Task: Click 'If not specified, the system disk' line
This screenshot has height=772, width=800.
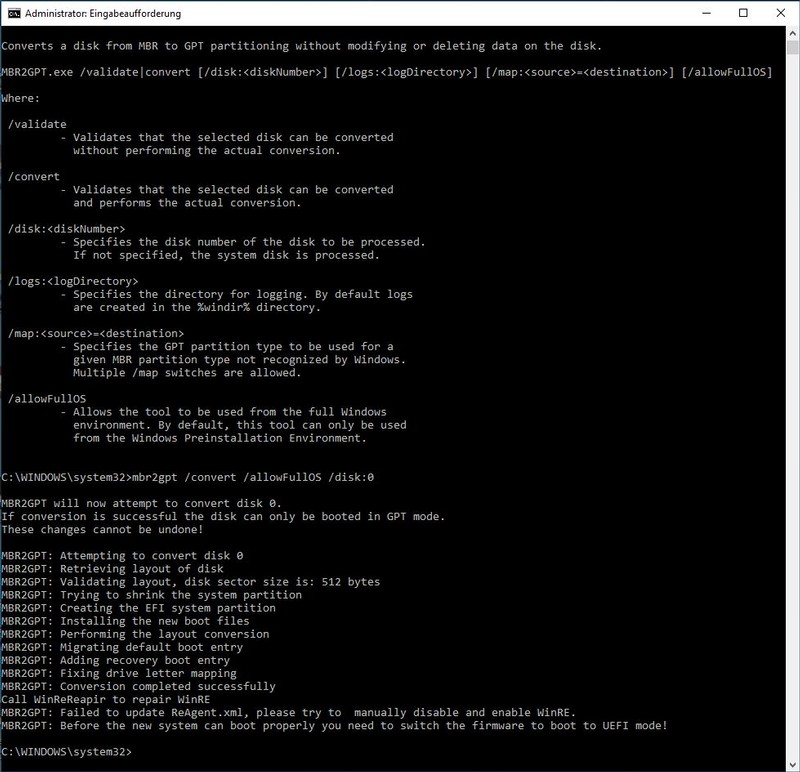Action: (226, 255)
